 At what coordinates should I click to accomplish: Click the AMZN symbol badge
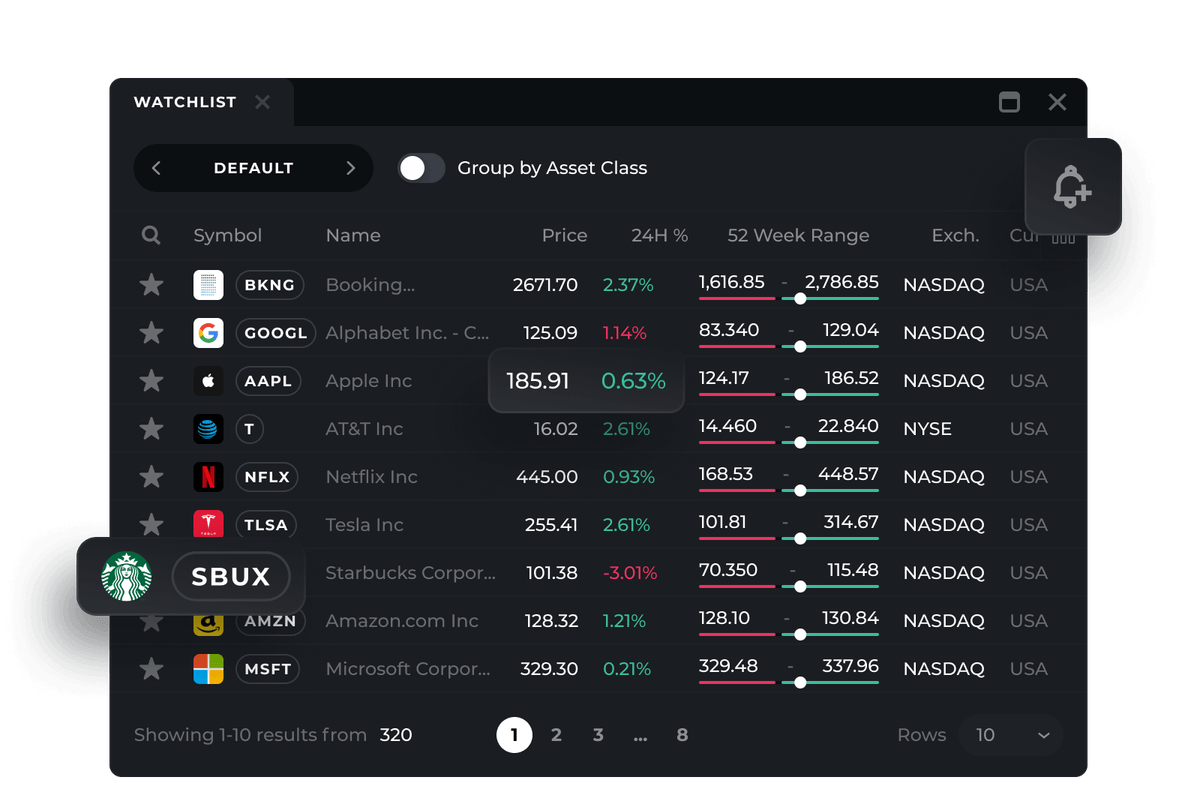pyautogui.click(x=270, y=623)
